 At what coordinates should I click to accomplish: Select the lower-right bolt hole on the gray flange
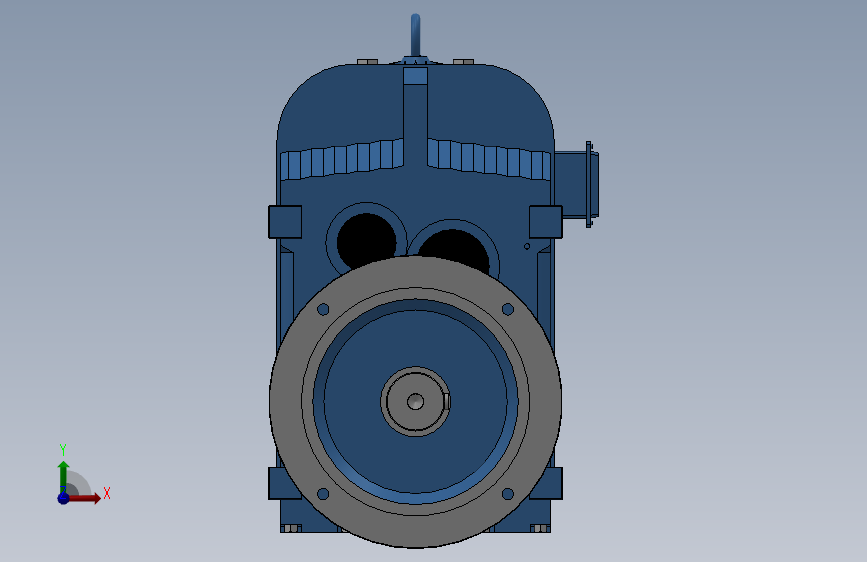(508, 494)
